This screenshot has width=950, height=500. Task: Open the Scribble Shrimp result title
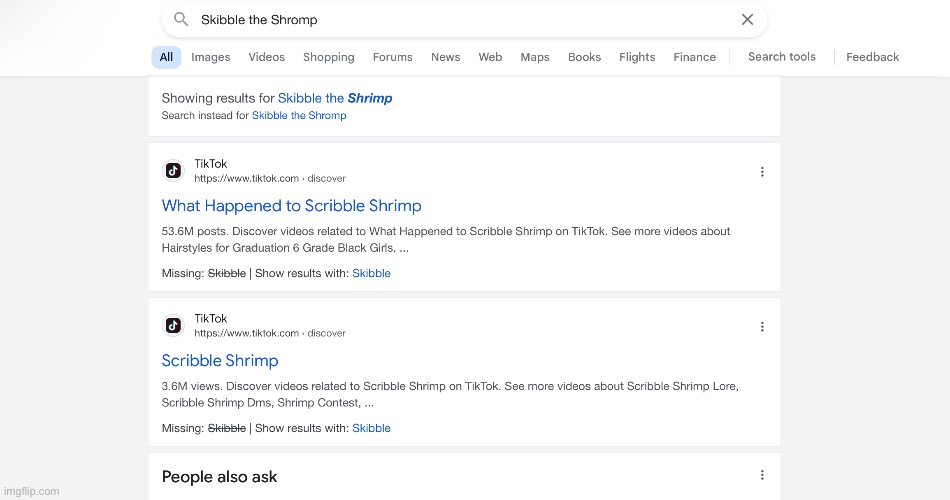point(220,360)
